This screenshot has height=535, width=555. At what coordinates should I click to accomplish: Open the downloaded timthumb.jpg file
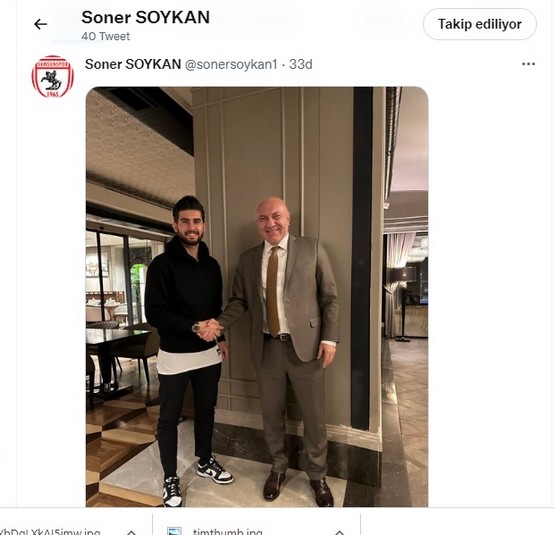click(x=228, y=531)
